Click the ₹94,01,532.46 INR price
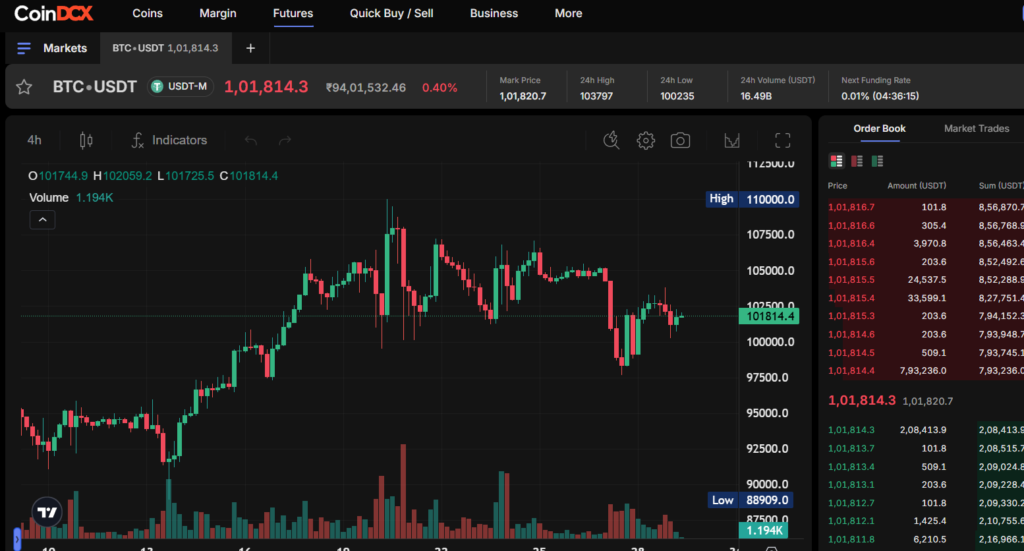Screen dimensions: 1024x551 click(366, 87)
